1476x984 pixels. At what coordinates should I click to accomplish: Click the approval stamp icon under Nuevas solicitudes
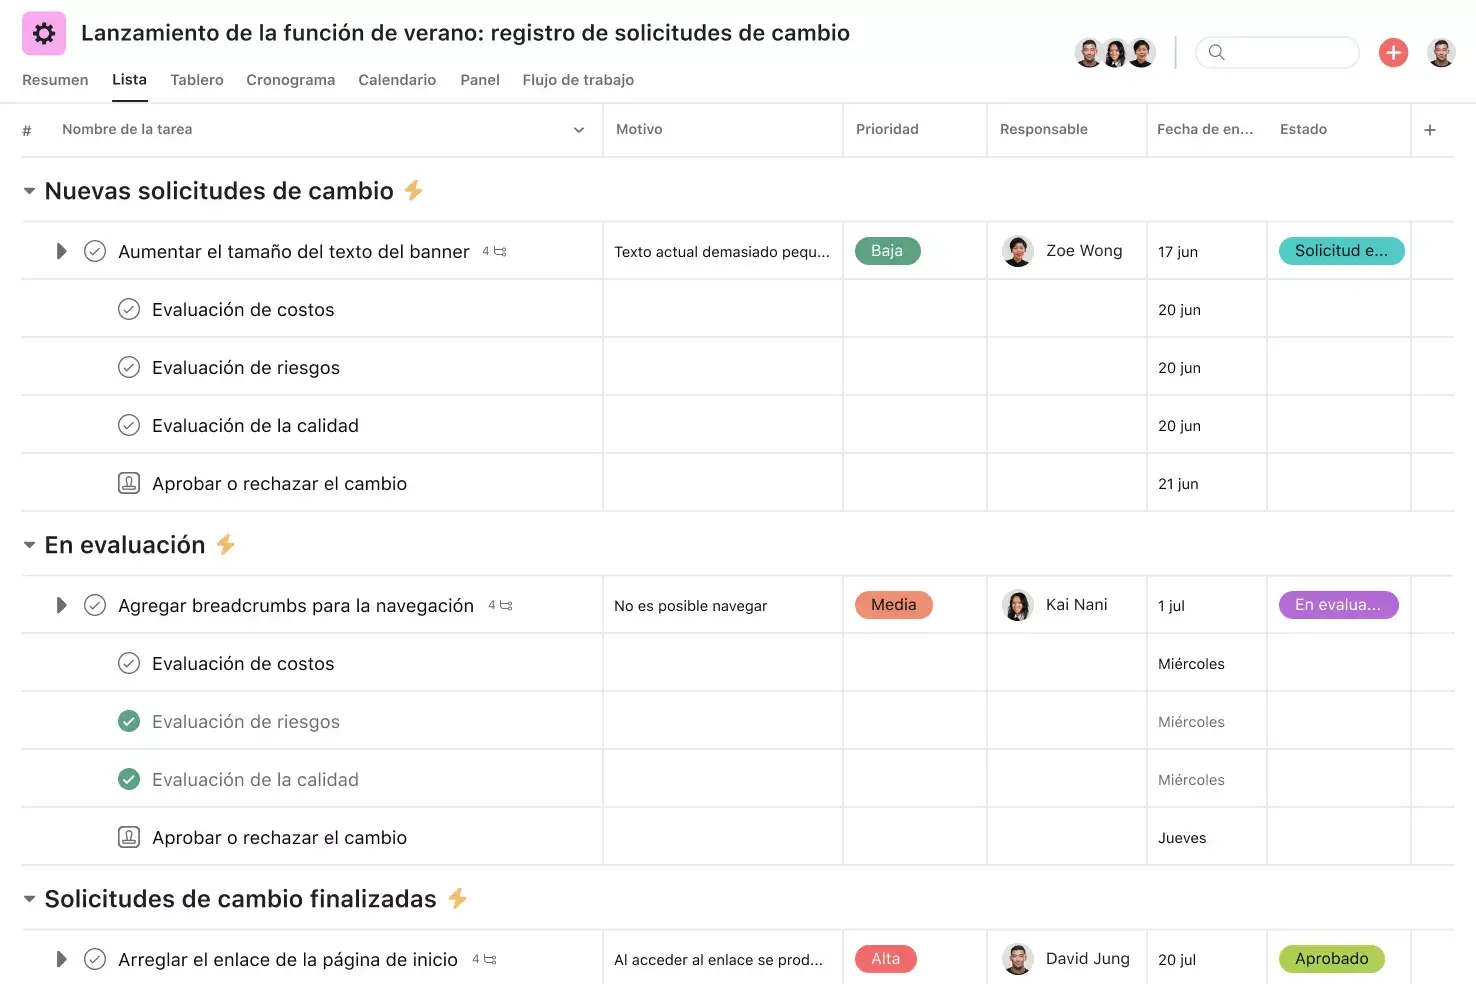129,483
